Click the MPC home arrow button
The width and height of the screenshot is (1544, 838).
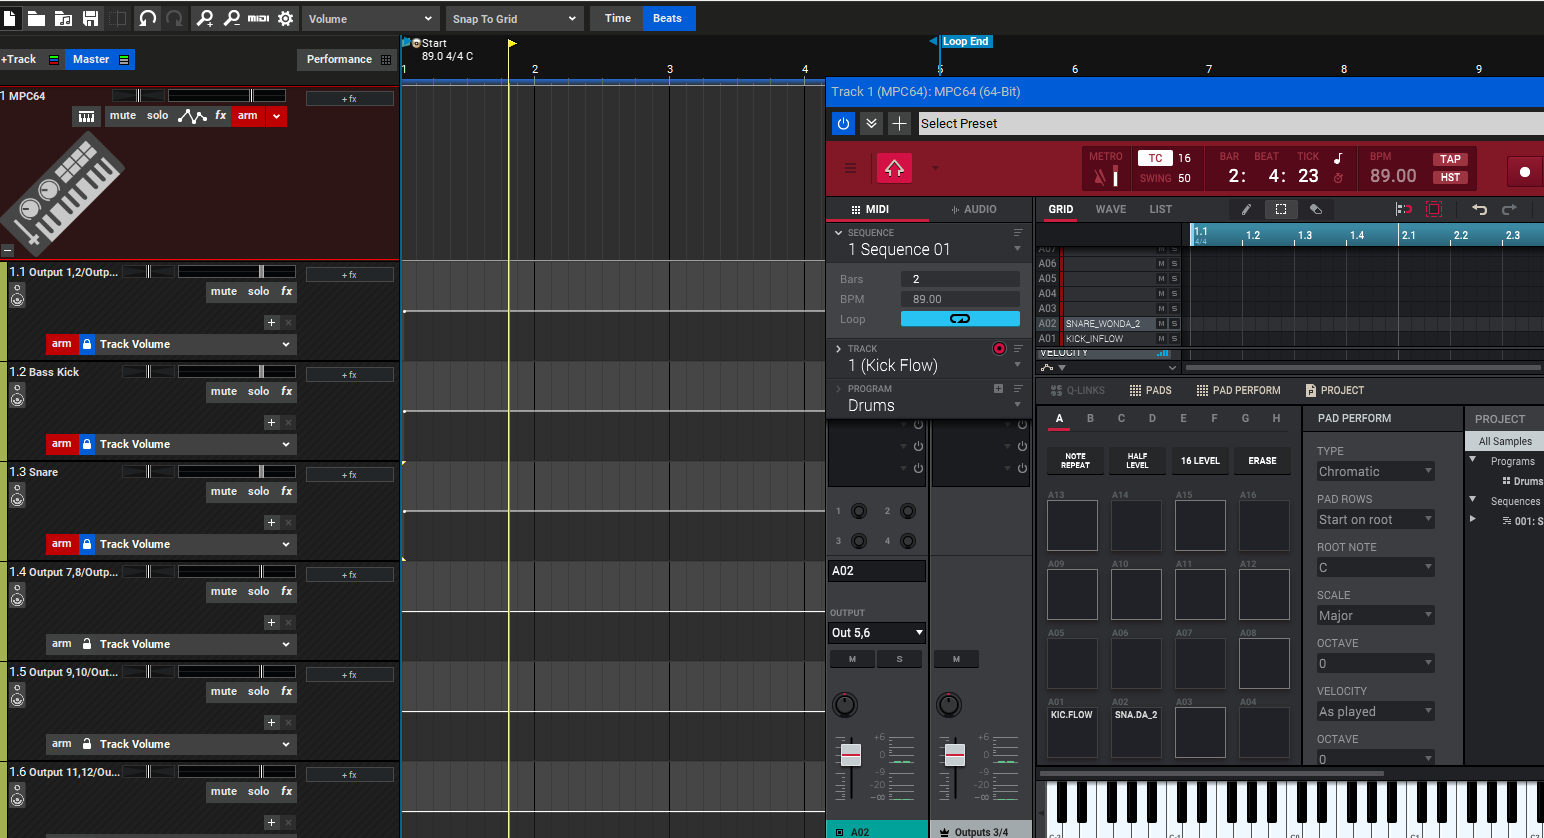coord(894,168)
